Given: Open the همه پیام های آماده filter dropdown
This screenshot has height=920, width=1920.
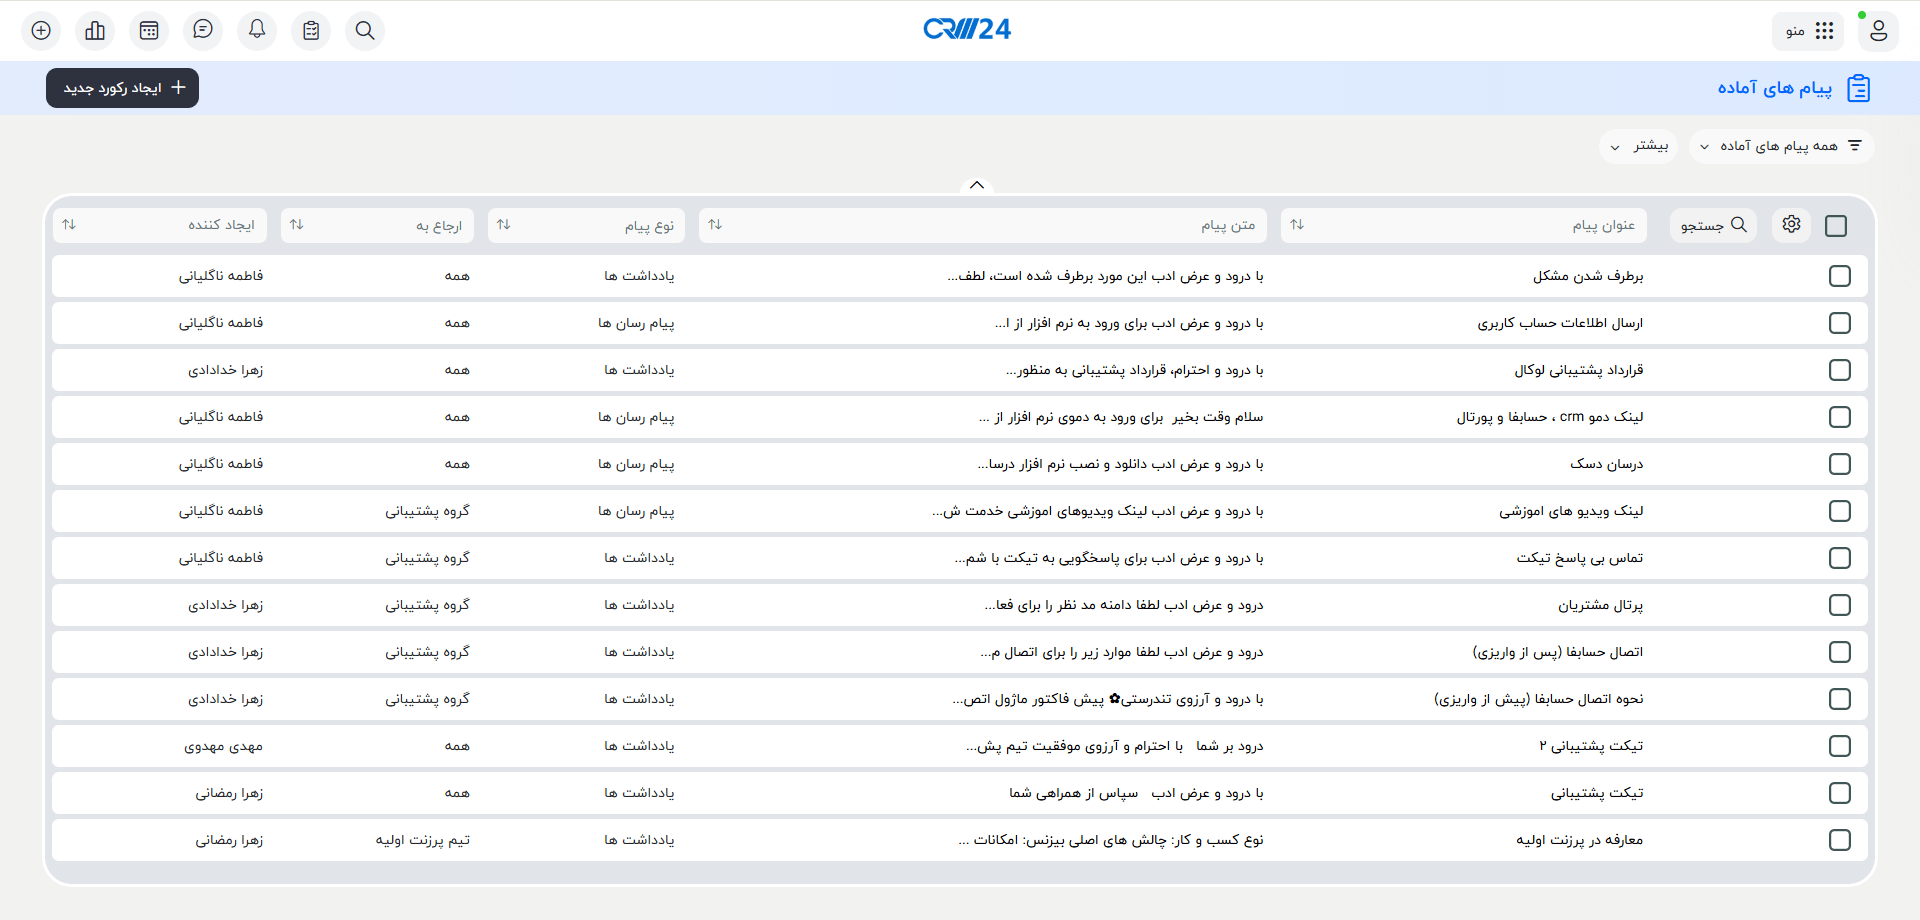Looking at the screenshot, I should tap(1781, 146).
